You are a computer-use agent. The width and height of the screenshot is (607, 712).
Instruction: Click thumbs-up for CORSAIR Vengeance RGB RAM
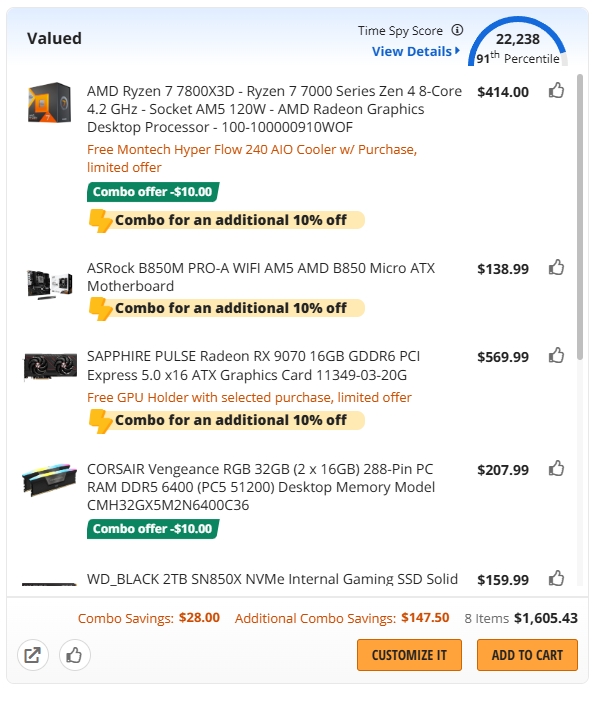point(557,469)
